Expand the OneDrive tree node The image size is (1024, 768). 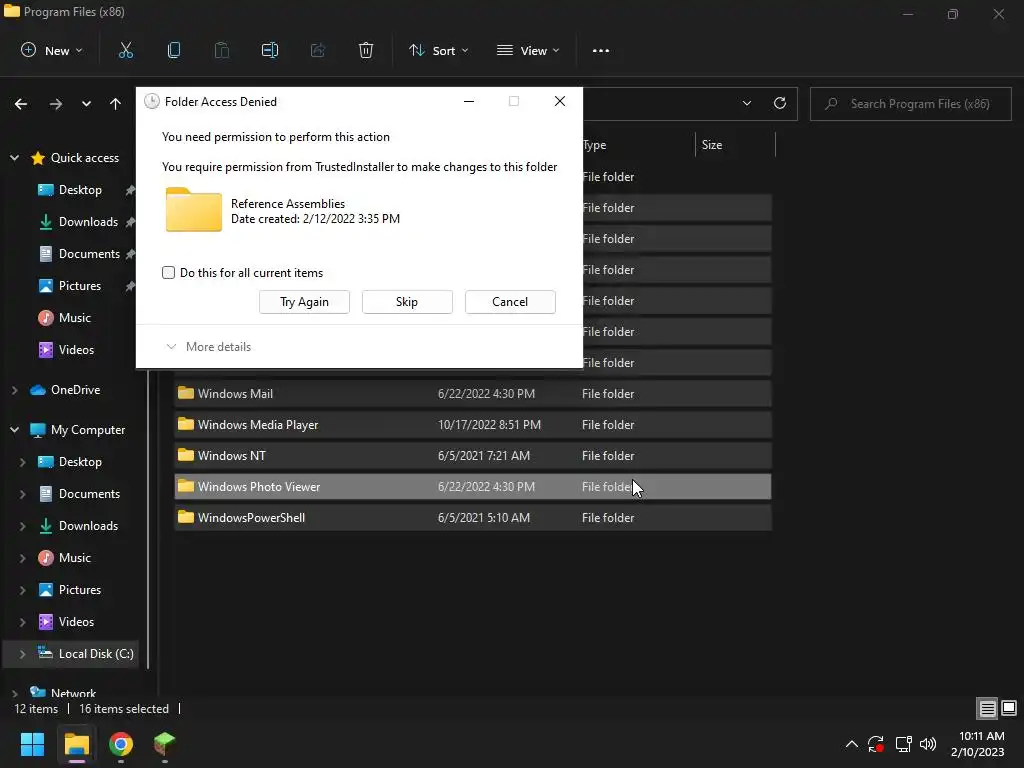14,390
